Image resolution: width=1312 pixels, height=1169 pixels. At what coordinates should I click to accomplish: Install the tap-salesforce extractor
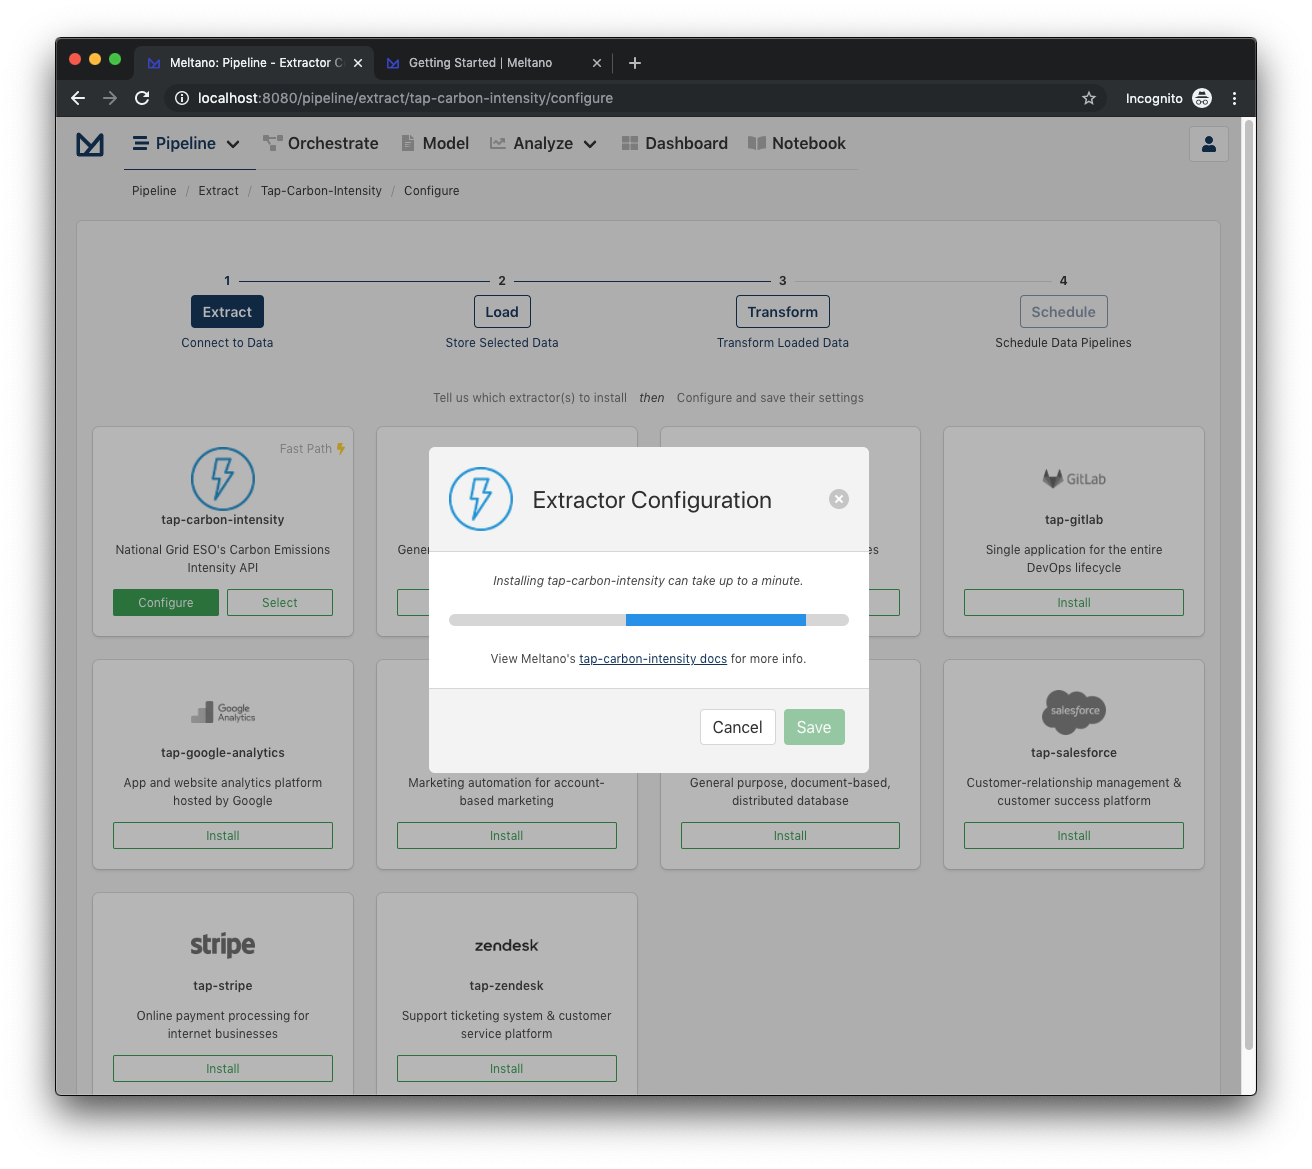click(x=1074, y=836)
